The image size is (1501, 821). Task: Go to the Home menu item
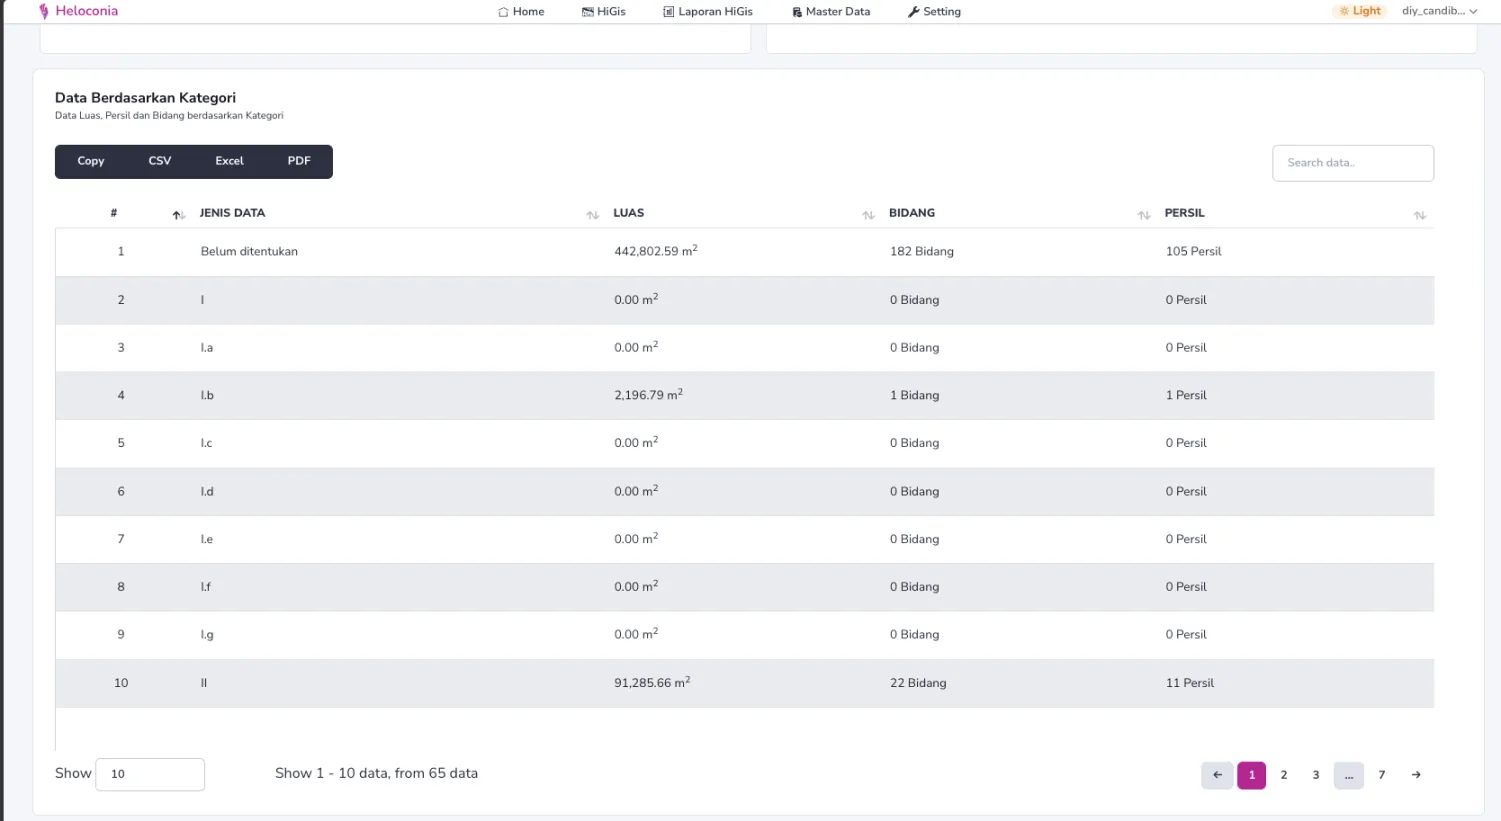click(x=521, y=12)
